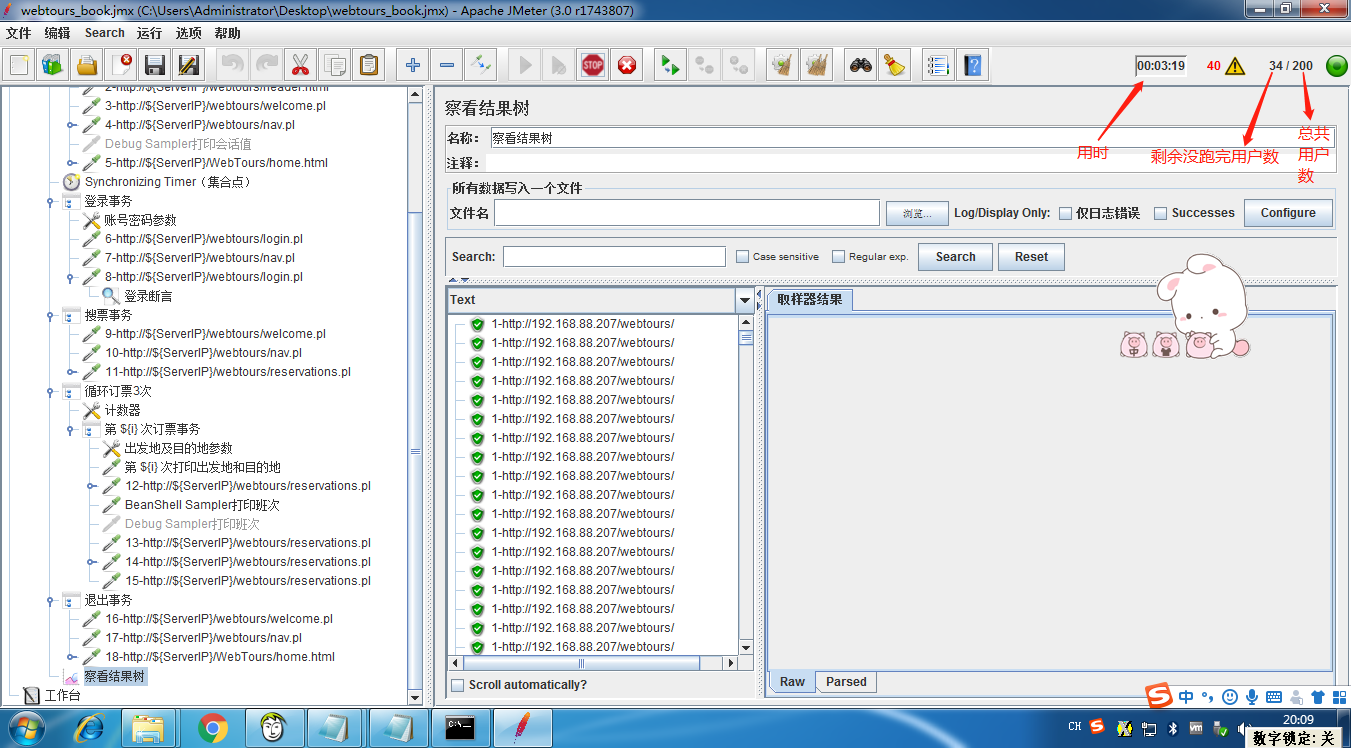The height and width of the screenshot is (748, 1351).
Task: Click the Toggle enable/disable icon
Action: [x=481, y=66]
